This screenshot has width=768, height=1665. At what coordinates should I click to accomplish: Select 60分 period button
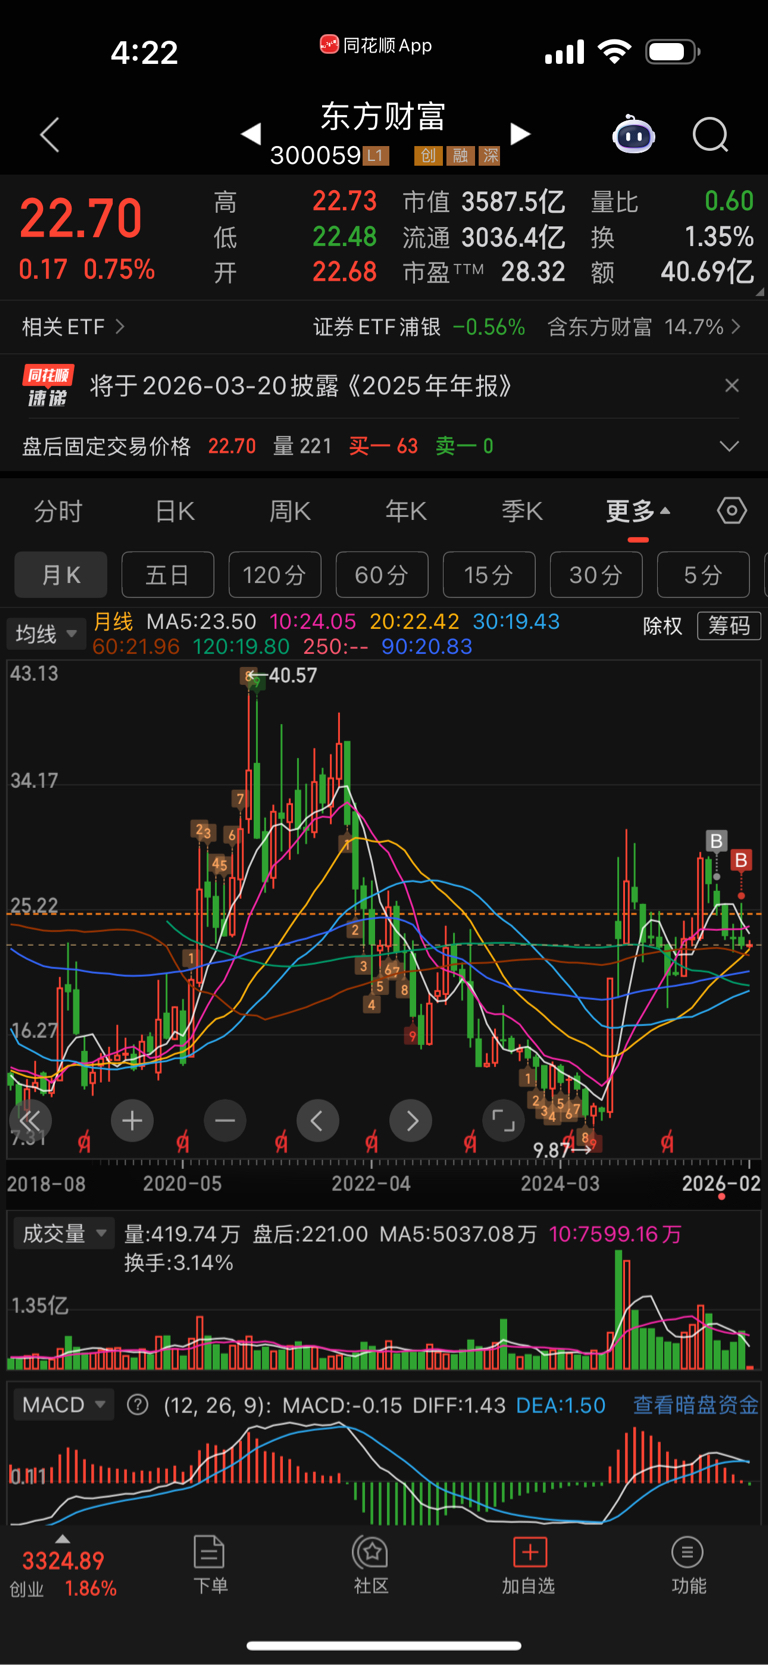(x=381, y=575)
